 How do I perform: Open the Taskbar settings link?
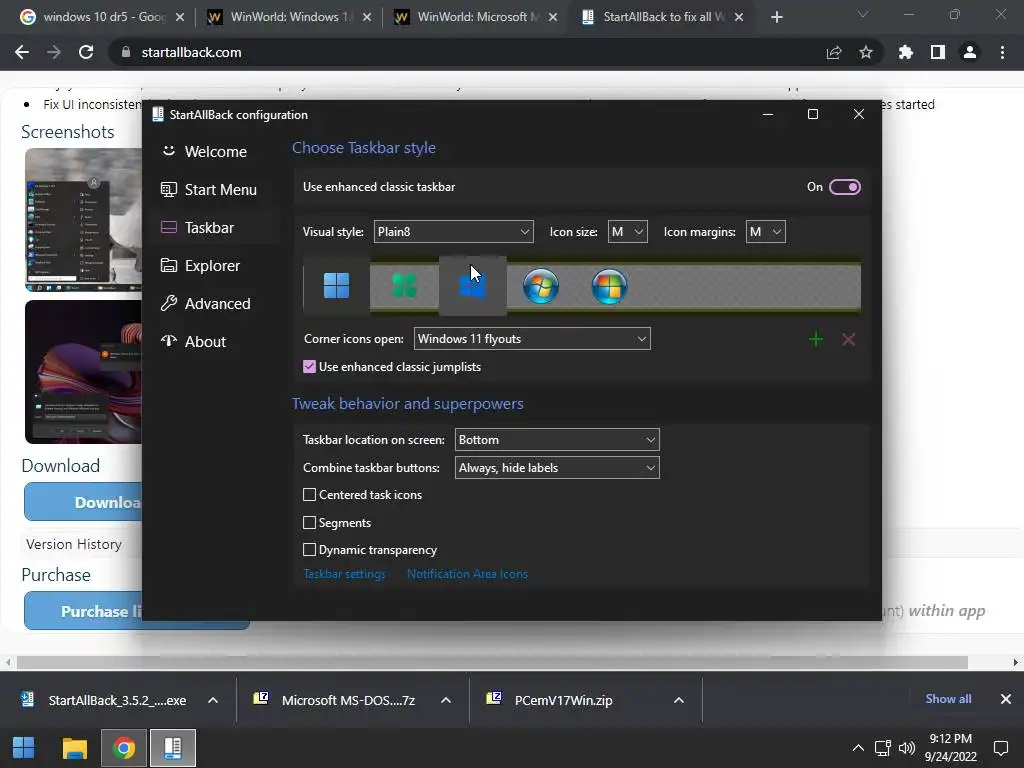tap(344, 574)
